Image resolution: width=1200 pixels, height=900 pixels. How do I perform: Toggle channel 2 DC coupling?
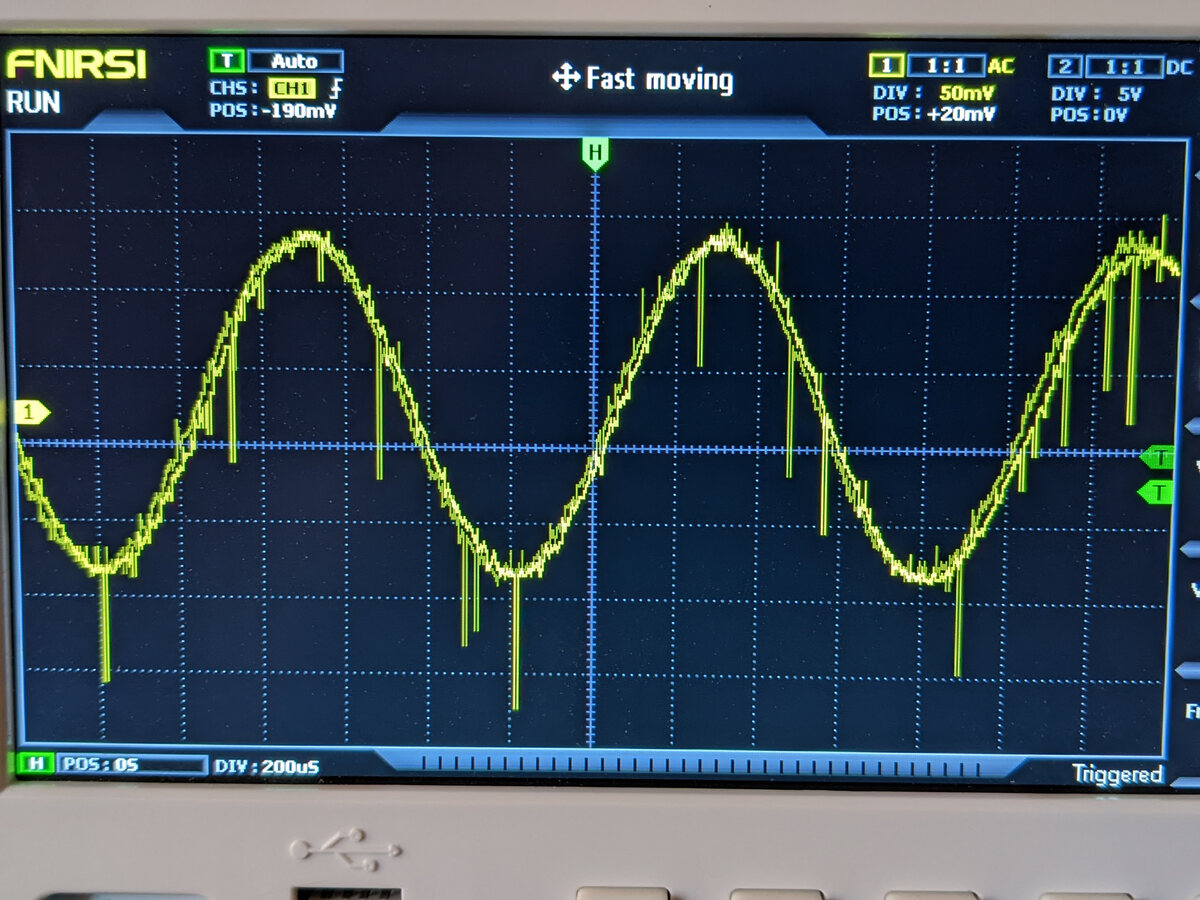[1181, 67]
